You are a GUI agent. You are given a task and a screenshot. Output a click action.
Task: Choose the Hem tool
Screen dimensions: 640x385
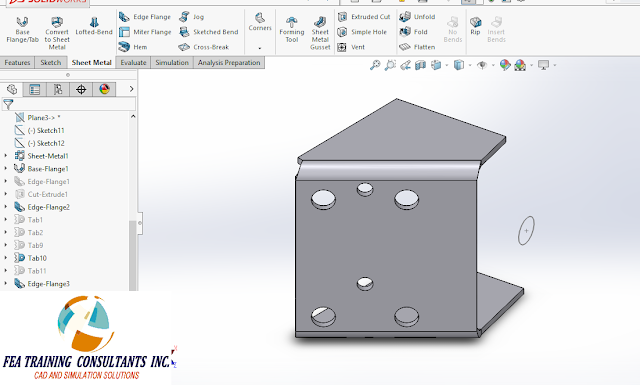(x=133, y=47)
